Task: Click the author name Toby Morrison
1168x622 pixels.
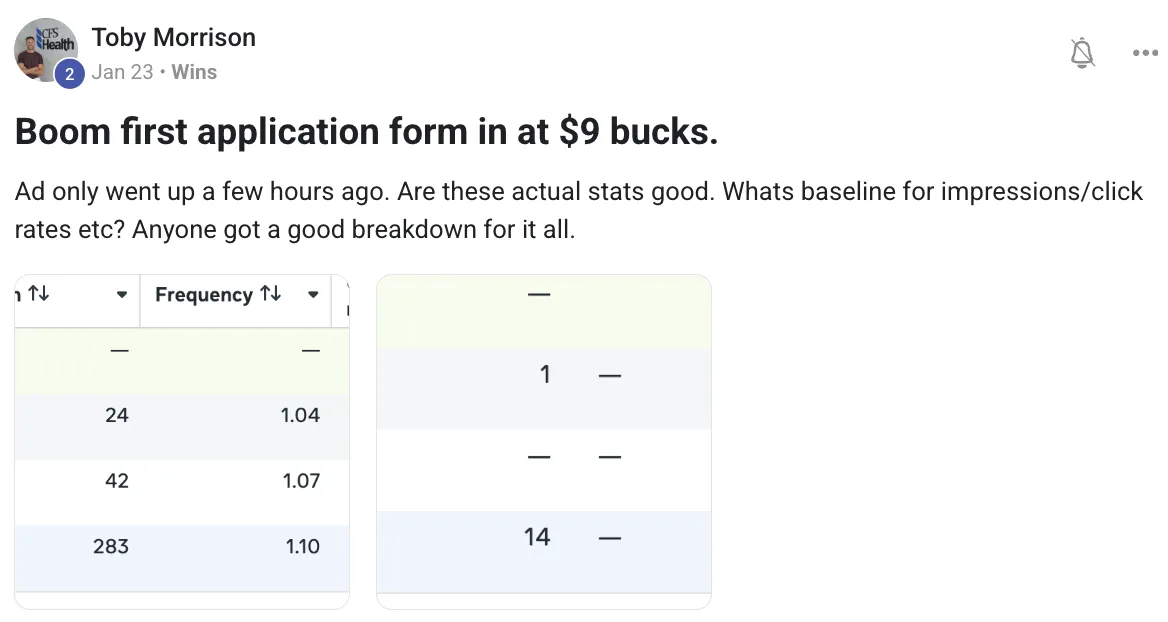Action: [x=173, y=38]
